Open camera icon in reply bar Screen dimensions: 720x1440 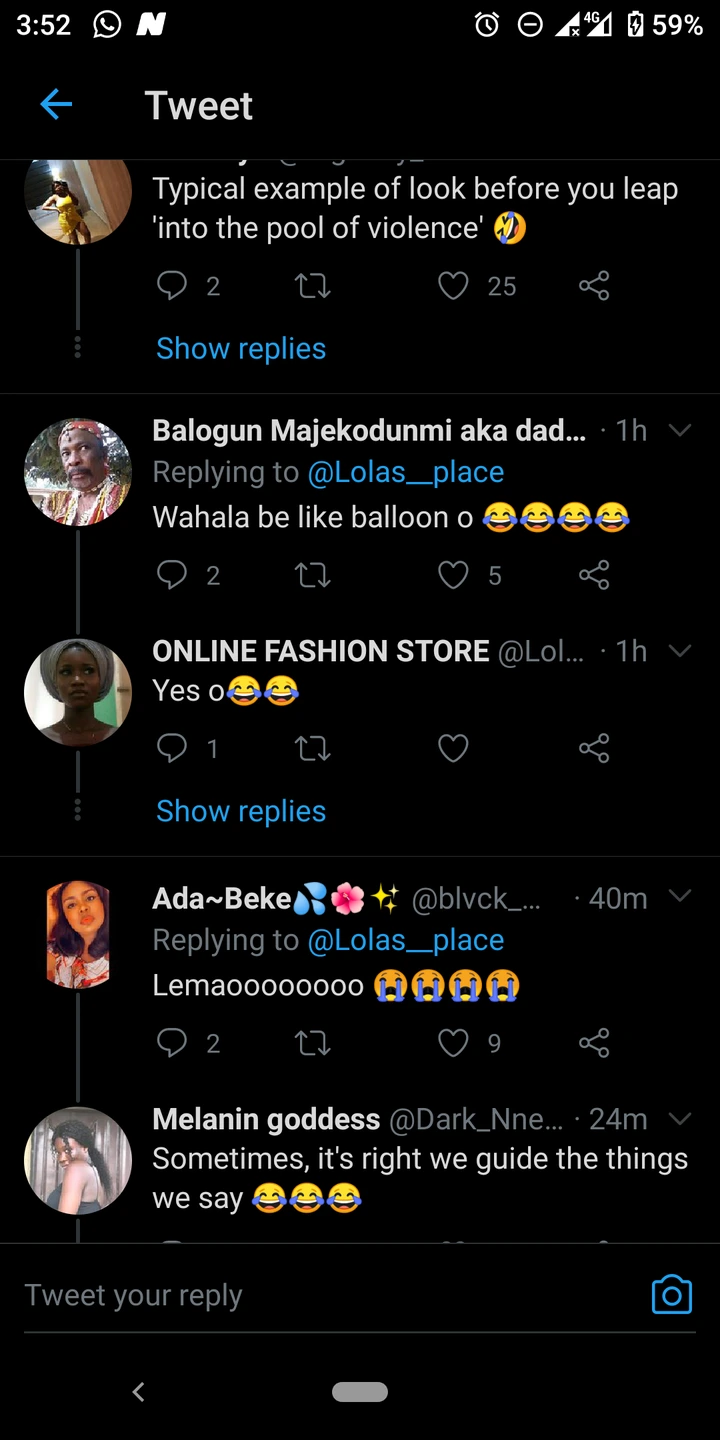tap(671, 1294)
